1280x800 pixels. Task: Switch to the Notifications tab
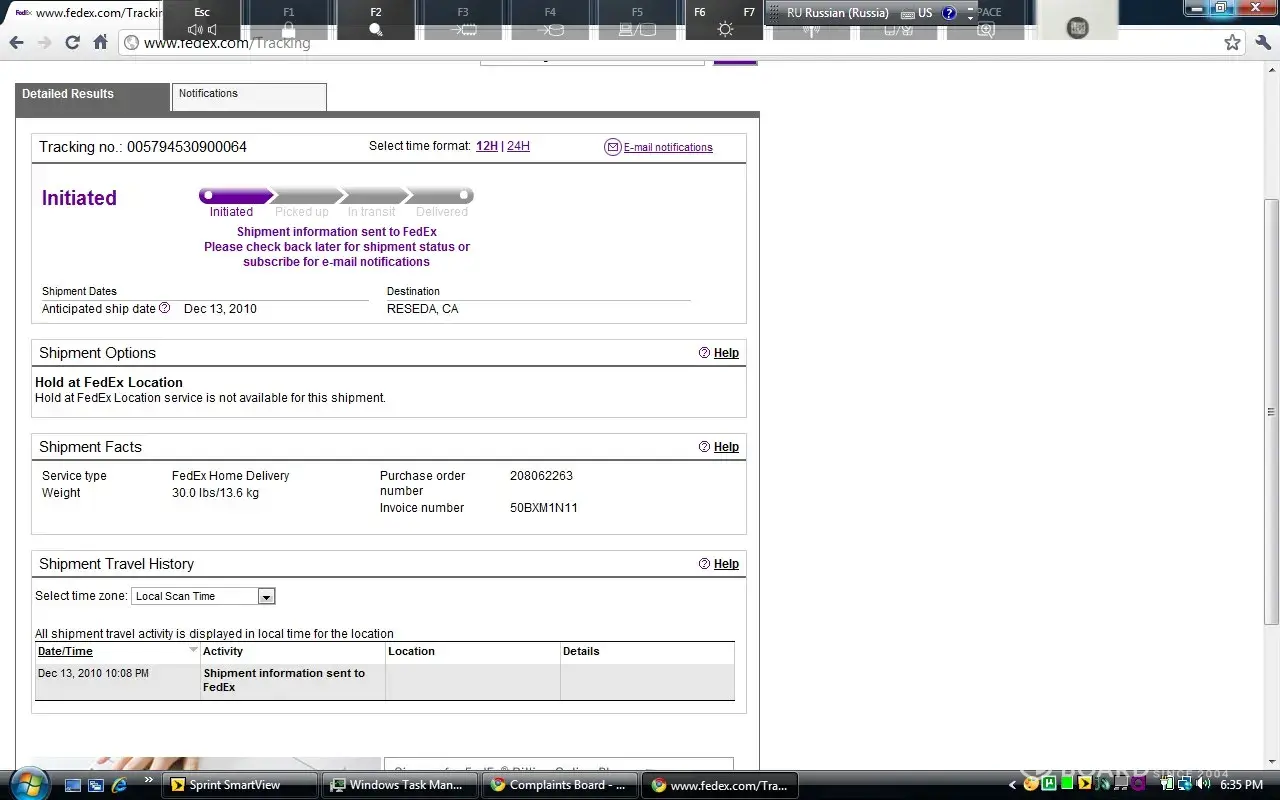tap(249, 96)
